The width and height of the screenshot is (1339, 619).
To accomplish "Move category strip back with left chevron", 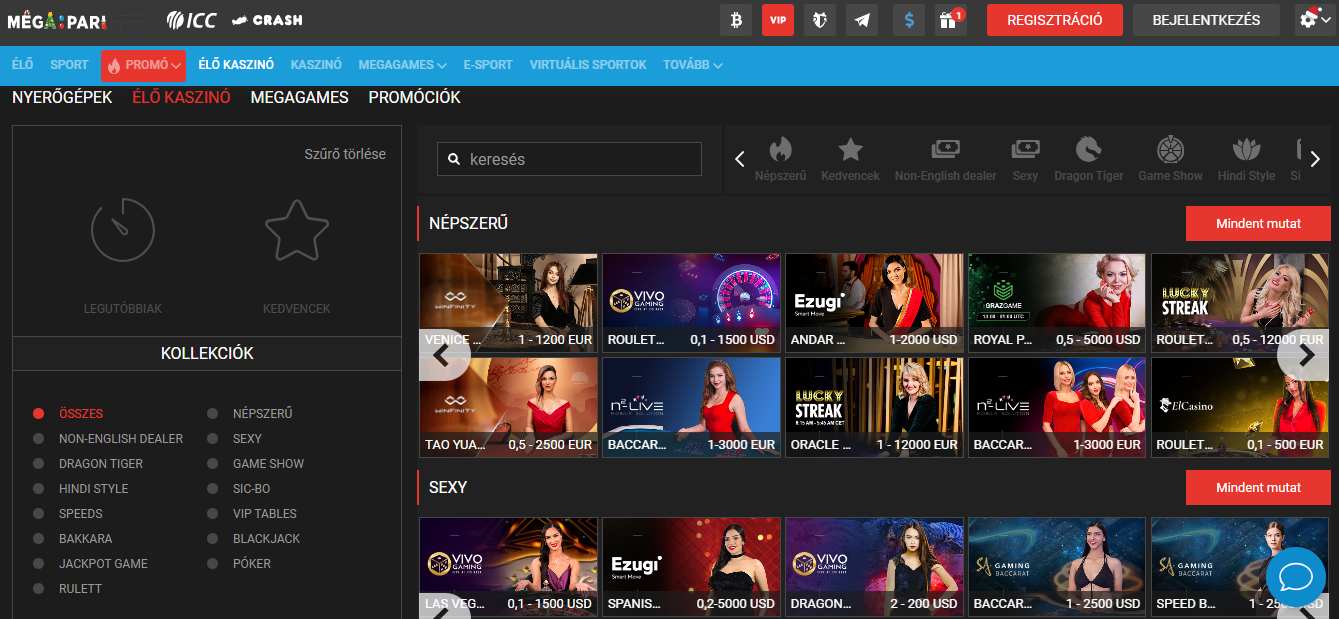I will [740, 159].
